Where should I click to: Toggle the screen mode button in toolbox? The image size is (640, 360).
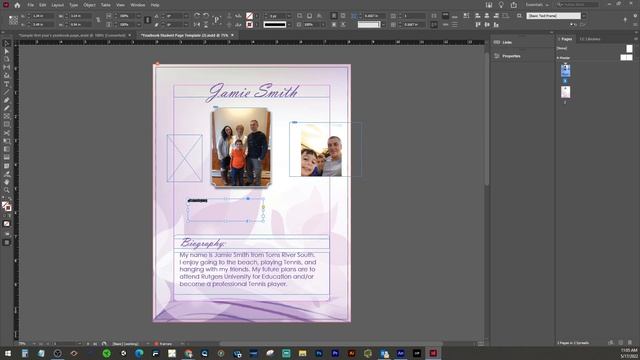7,242
